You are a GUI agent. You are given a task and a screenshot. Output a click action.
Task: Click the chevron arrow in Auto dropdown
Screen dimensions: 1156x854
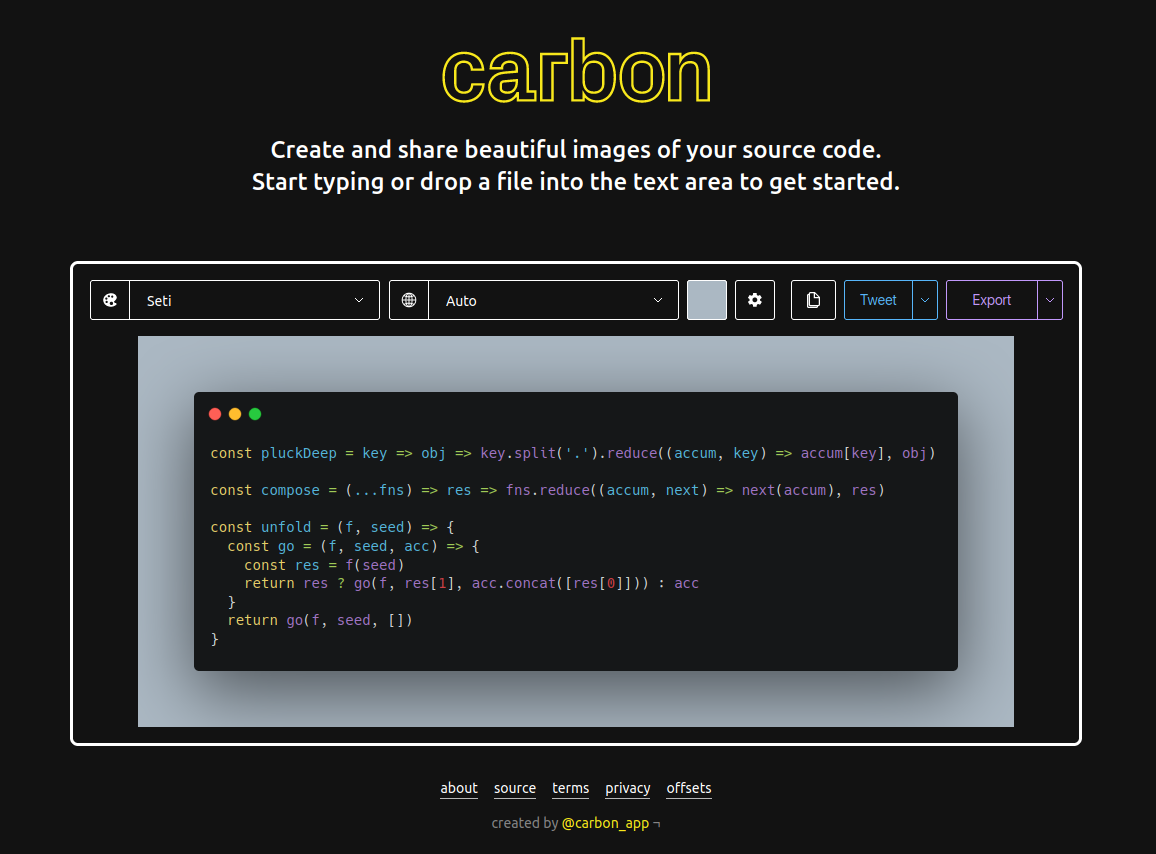[x=658, y=300]
